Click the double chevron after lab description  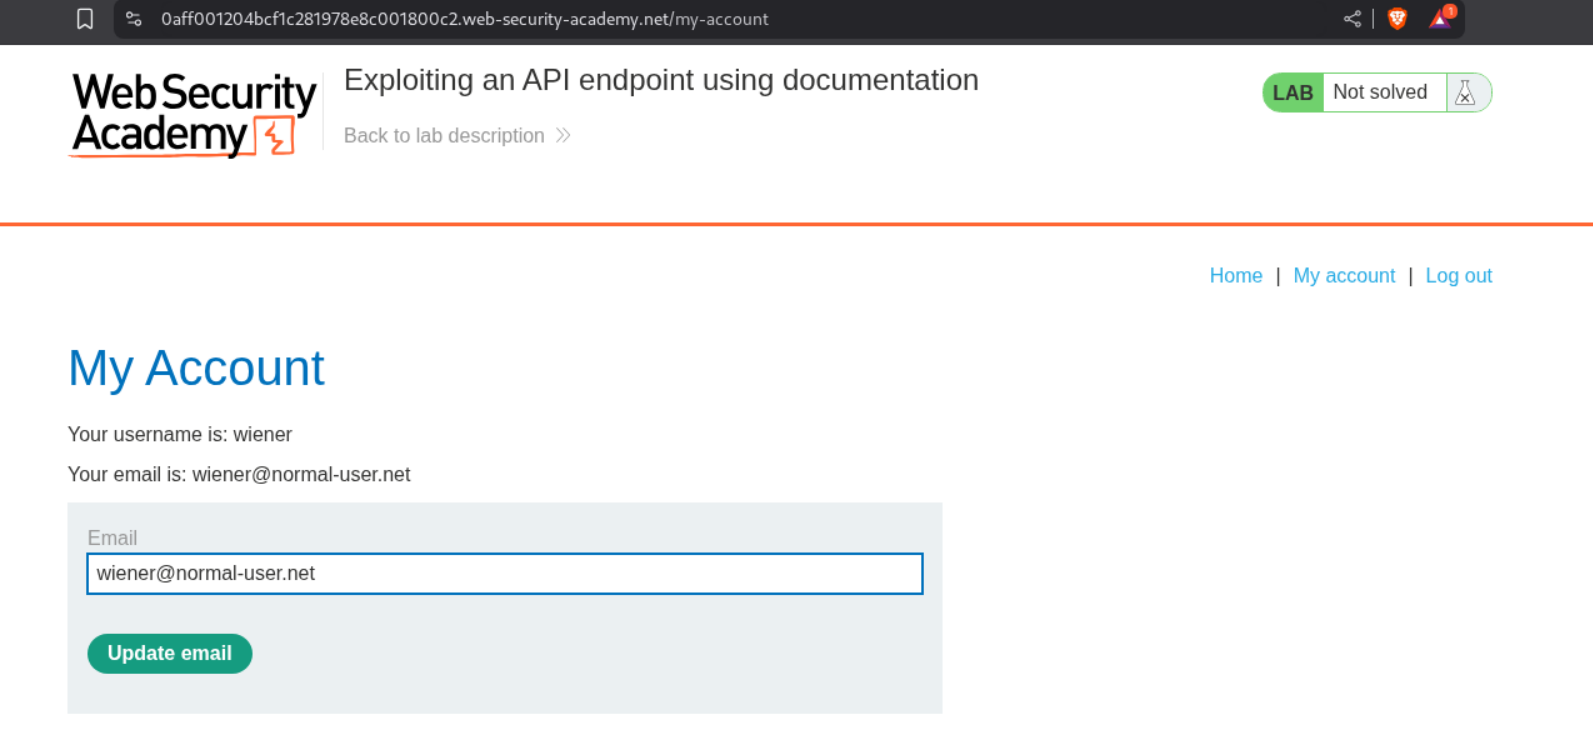[564, 136]
